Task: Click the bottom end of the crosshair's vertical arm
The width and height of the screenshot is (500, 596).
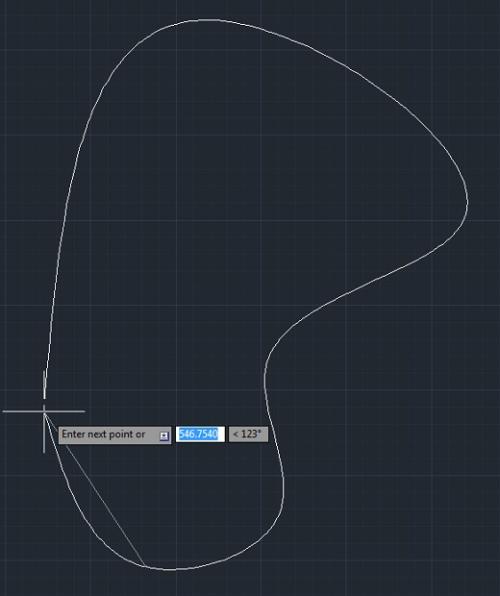Action: pos(44,452)
